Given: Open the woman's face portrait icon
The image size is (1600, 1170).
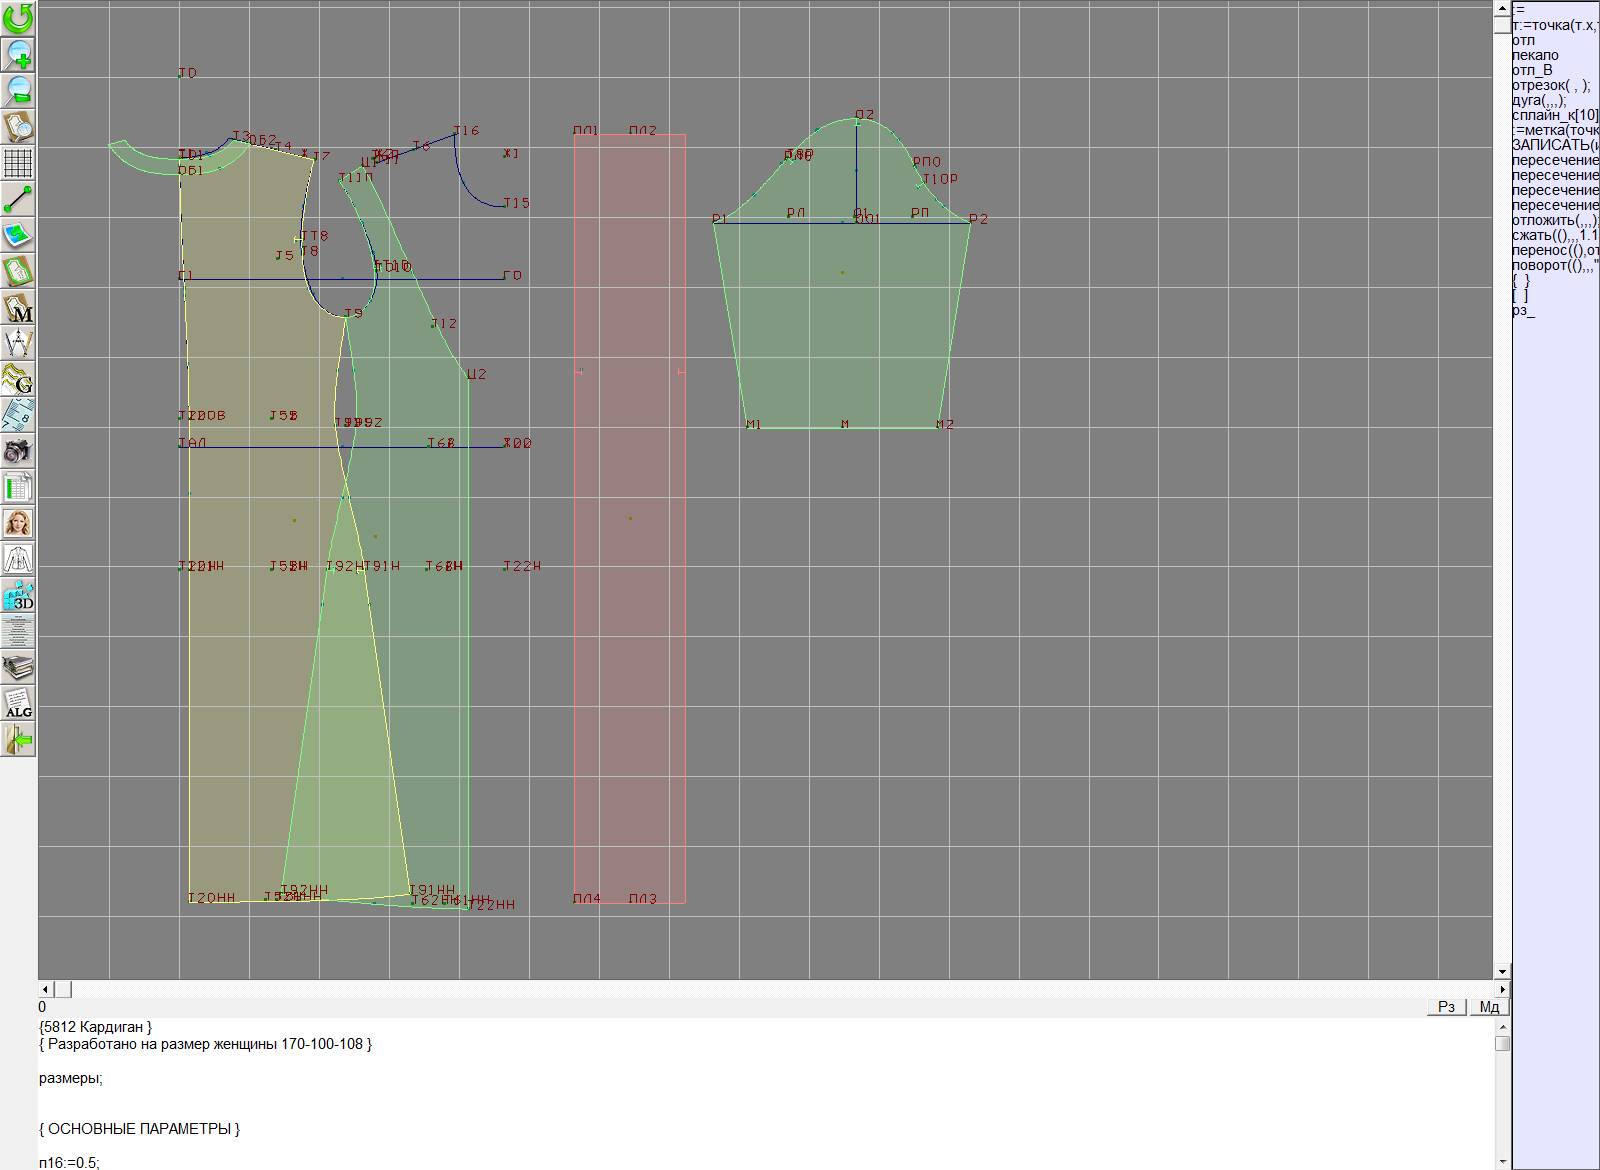Looking at the screenshot, I should (x=18, y=523).
